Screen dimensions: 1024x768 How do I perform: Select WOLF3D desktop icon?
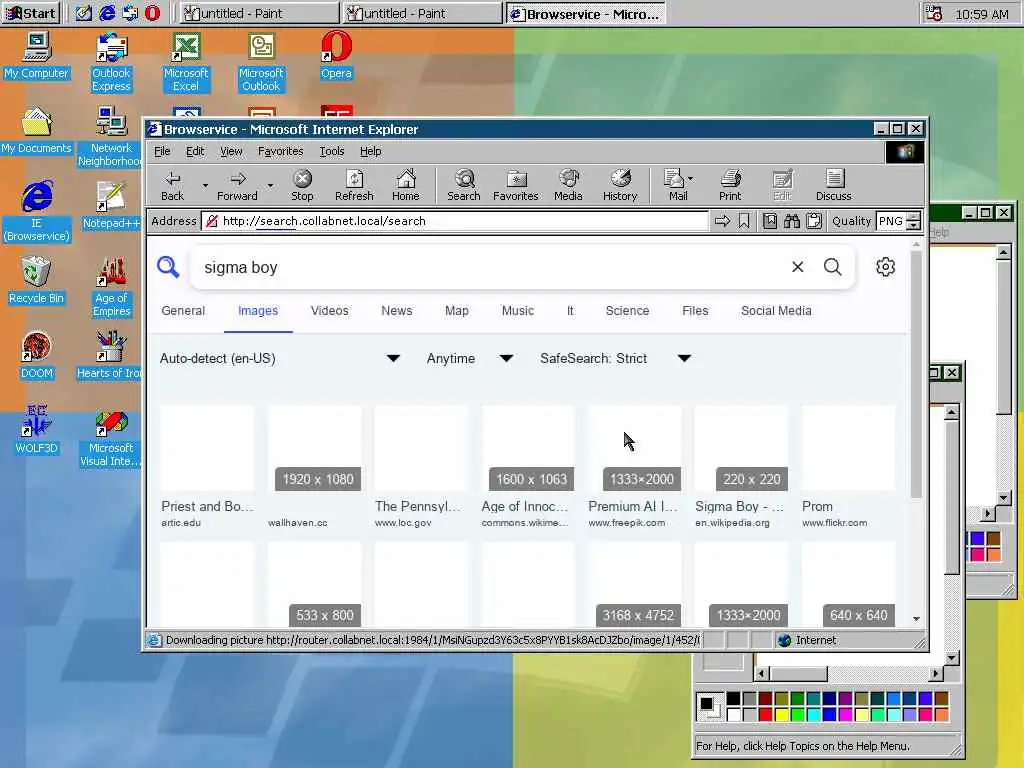(37, 430)
